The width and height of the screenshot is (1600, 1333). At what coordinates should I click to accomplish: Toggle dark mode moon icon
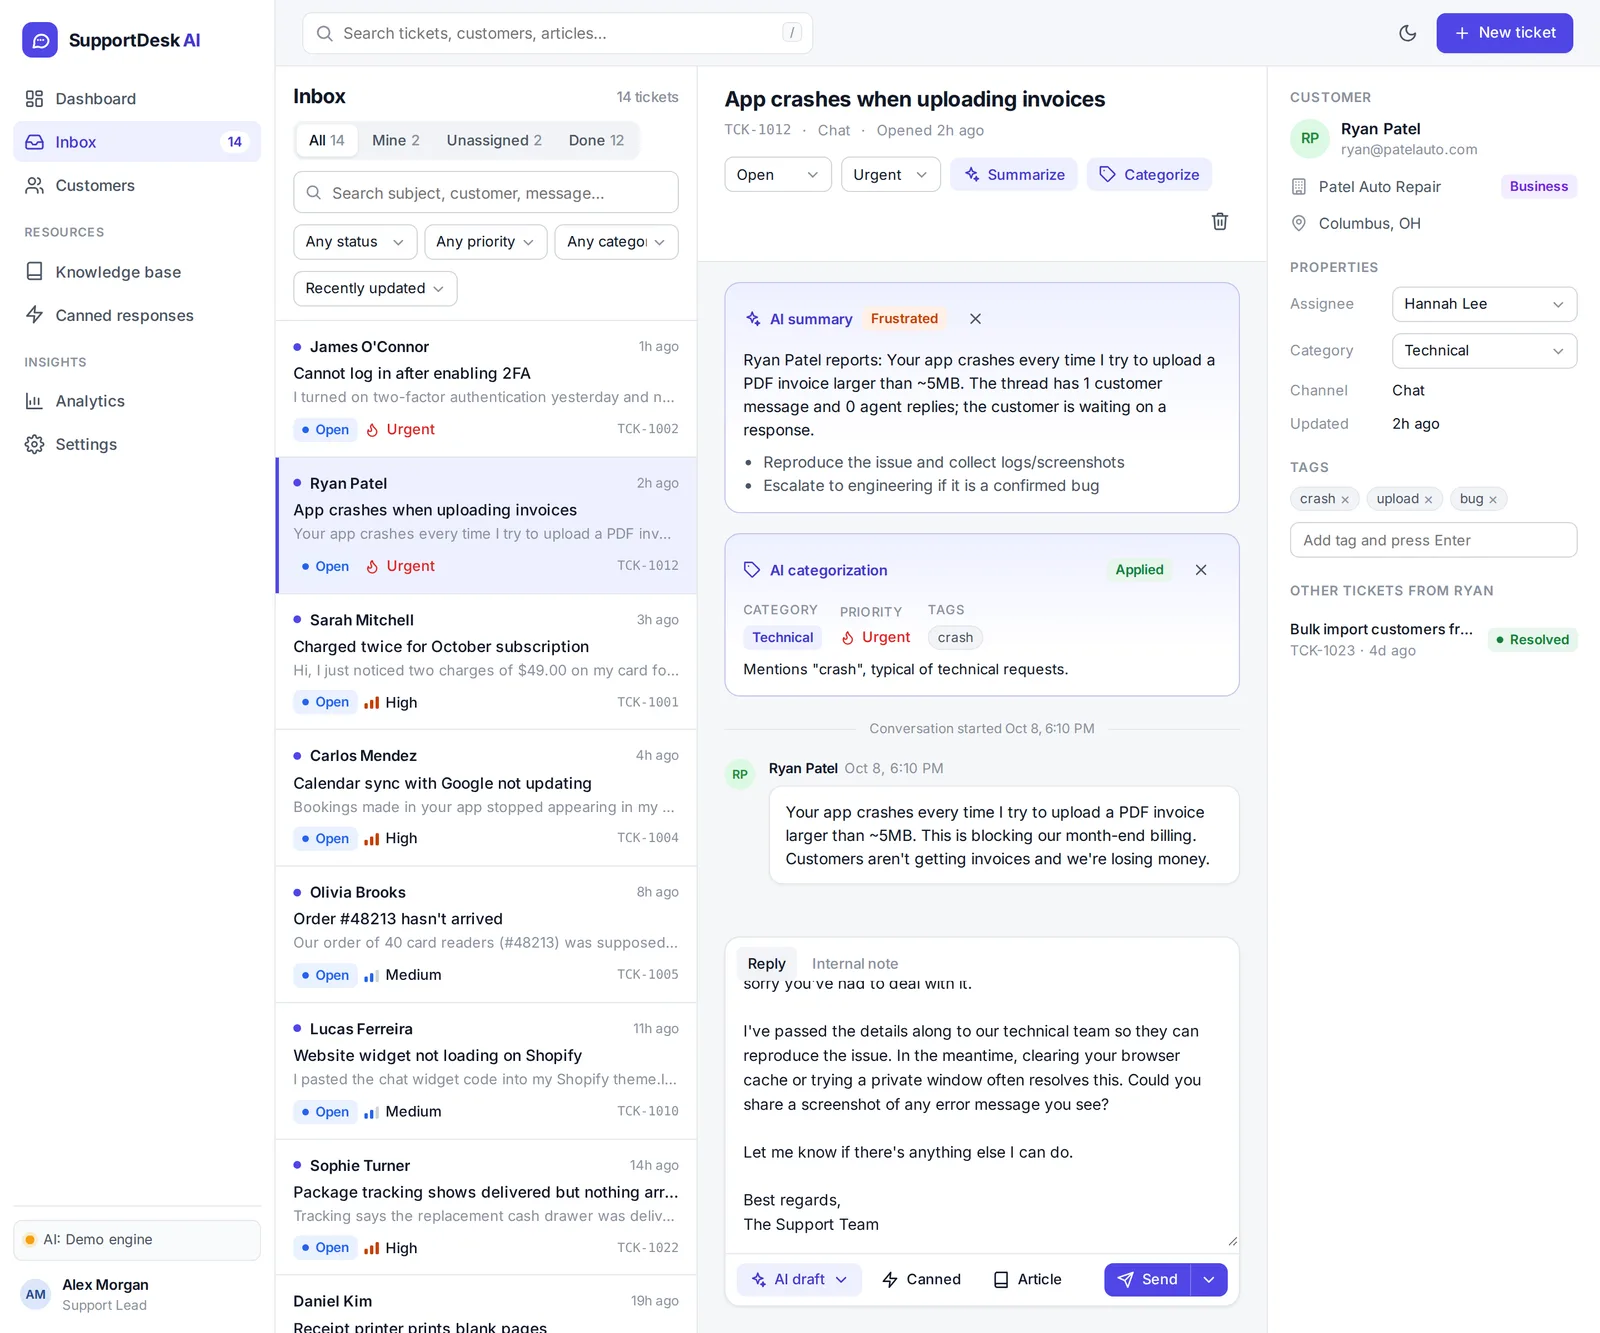click(x=1407, y=33)
